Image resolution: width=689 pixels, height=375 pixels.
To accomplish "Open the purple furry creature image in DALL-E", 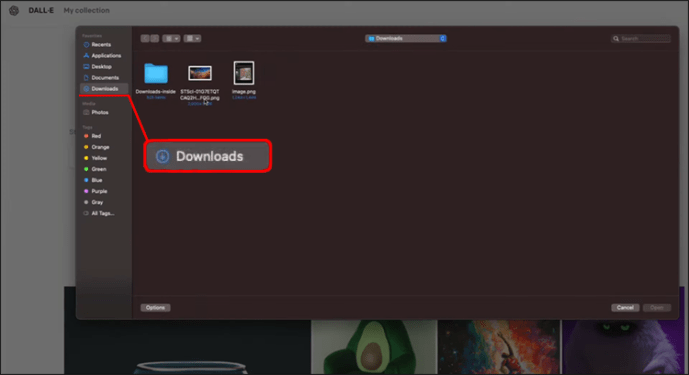I will pos(623,347).
